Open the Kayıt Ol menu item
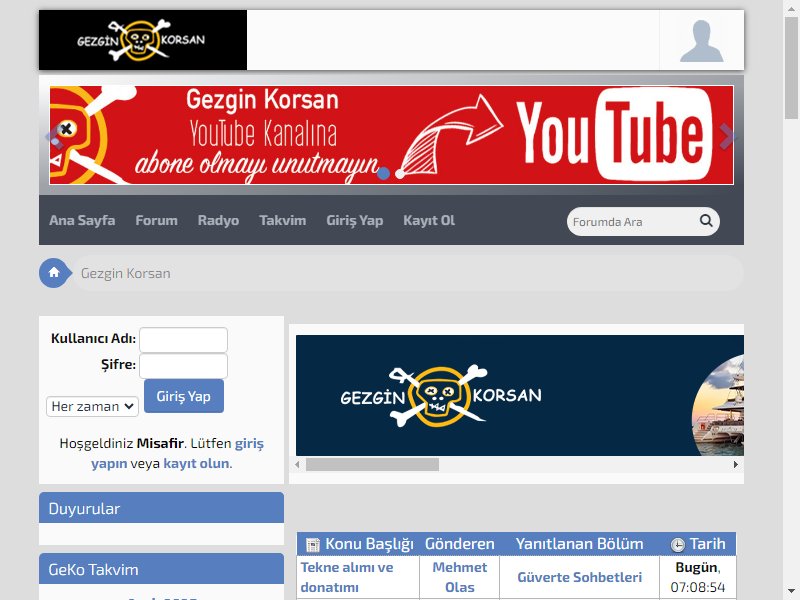 click(429, 220)
